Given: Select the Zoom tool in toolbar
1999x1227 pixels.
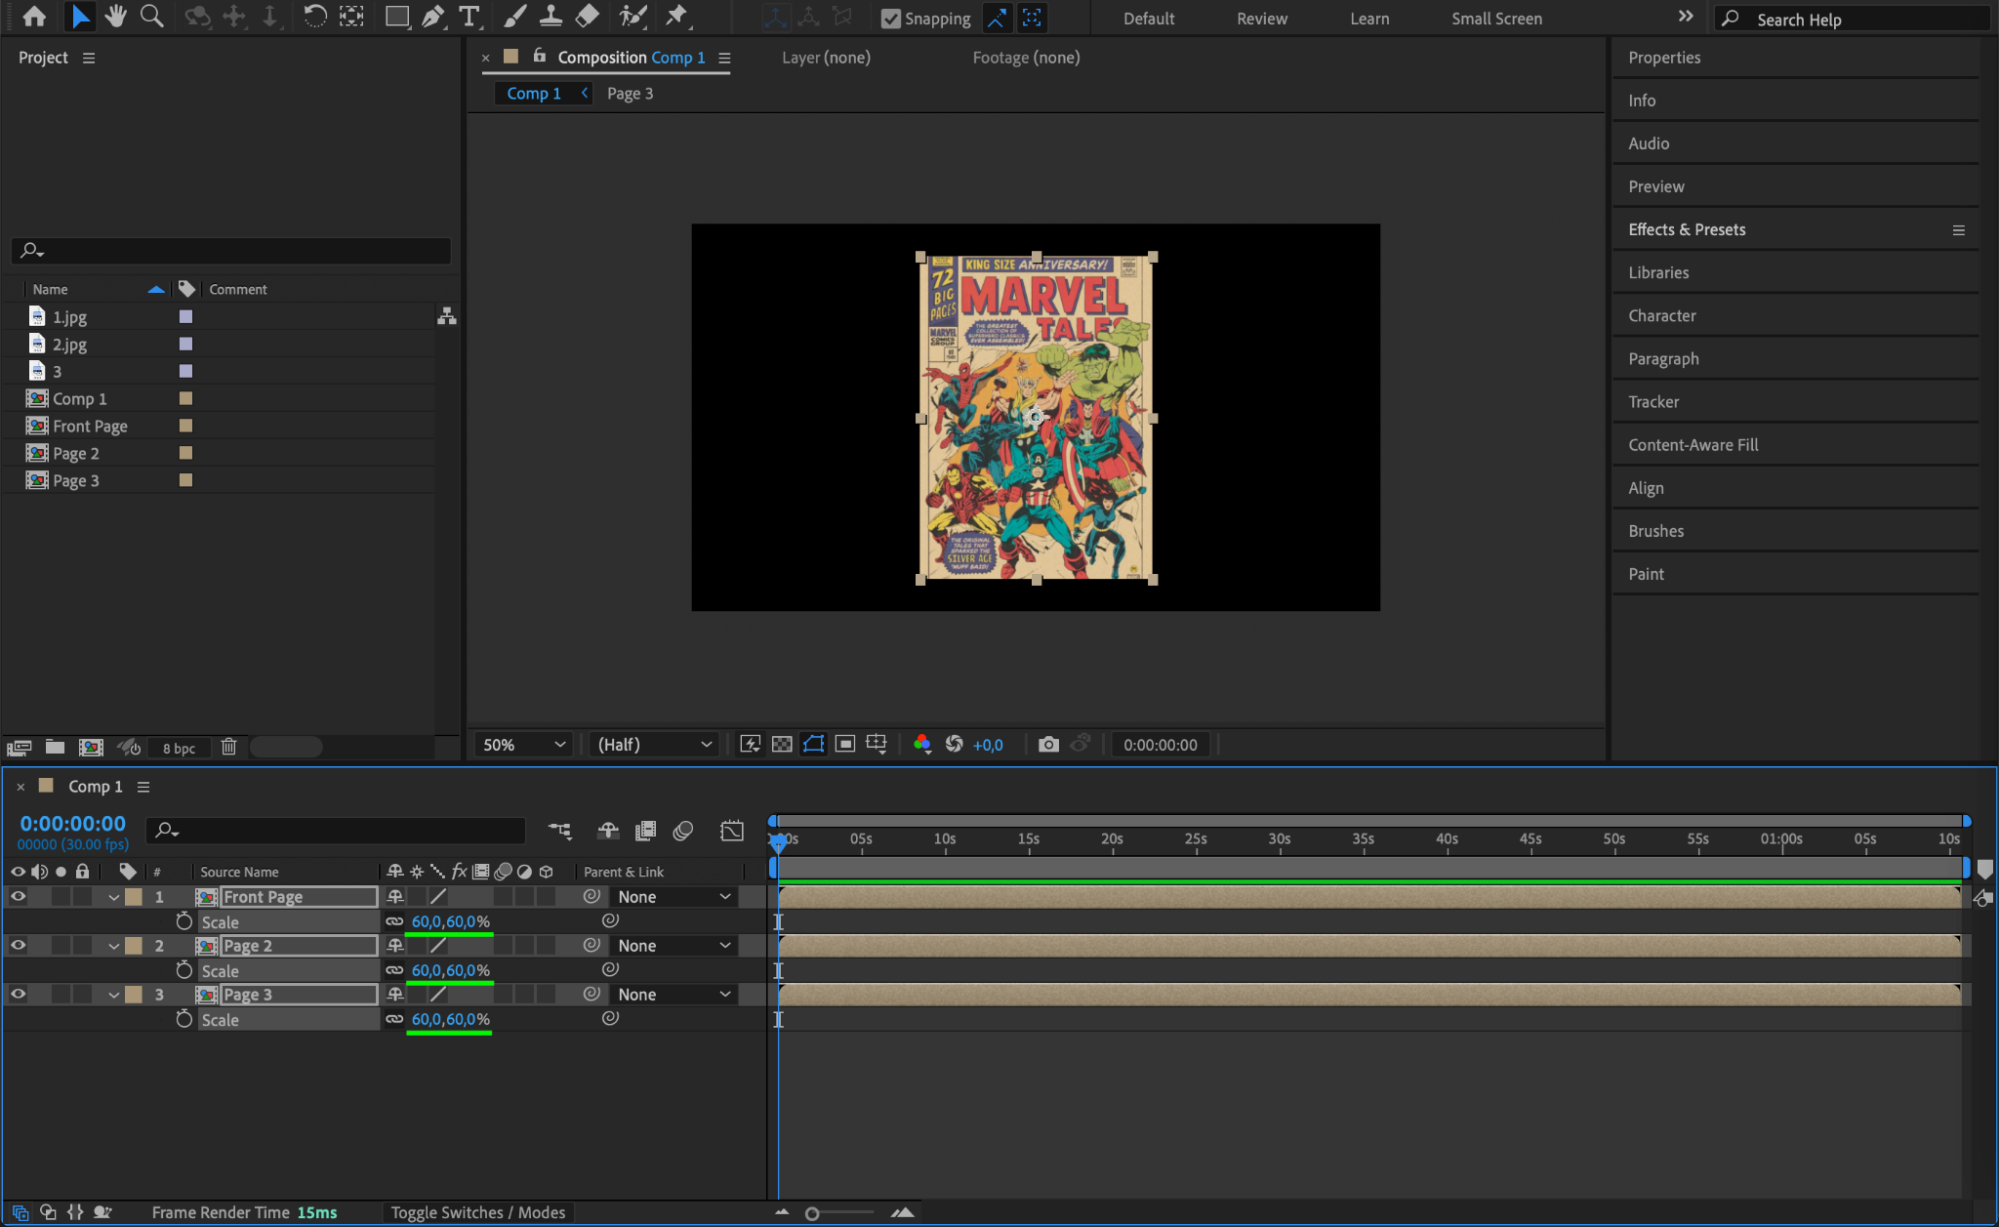Looking at the screenshot, I should pyautogui.click(x=152, y=16).
